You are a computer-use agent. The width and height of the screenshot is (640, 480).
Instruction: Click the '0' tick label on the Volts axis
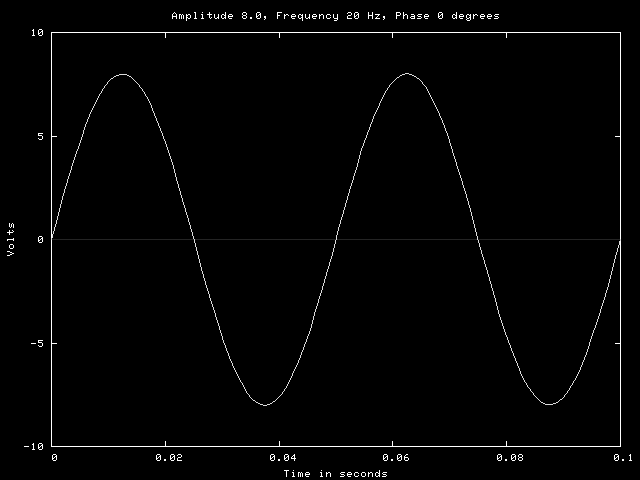(40, 240)
